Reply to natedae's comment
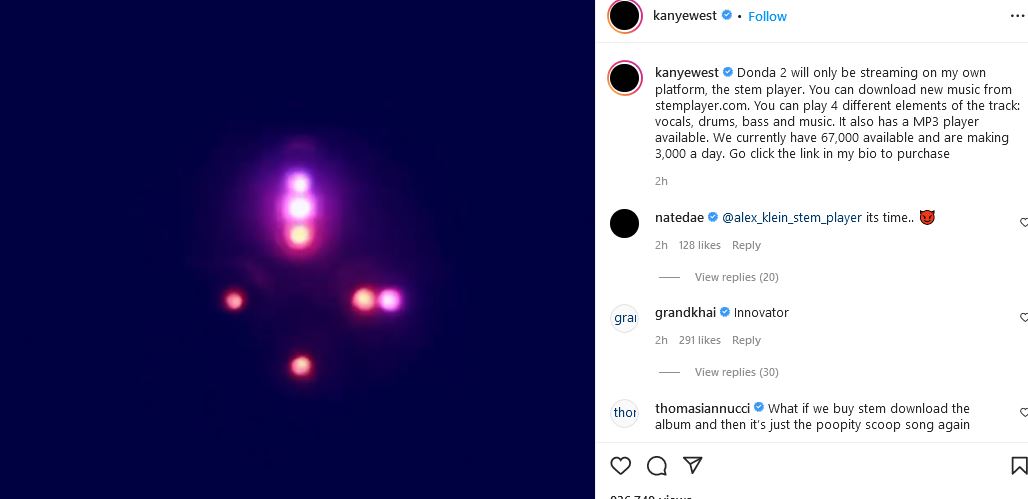The image size is (1028, 499). click(746, 245)
